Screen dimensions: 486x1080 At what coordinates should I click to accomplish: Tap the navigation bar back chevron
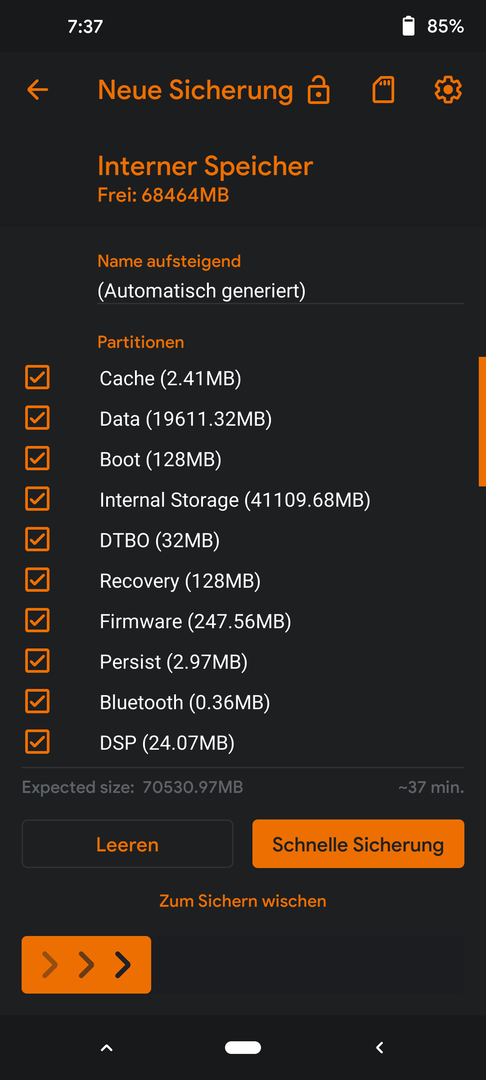pyautogui.click(x=379, y=1048)
